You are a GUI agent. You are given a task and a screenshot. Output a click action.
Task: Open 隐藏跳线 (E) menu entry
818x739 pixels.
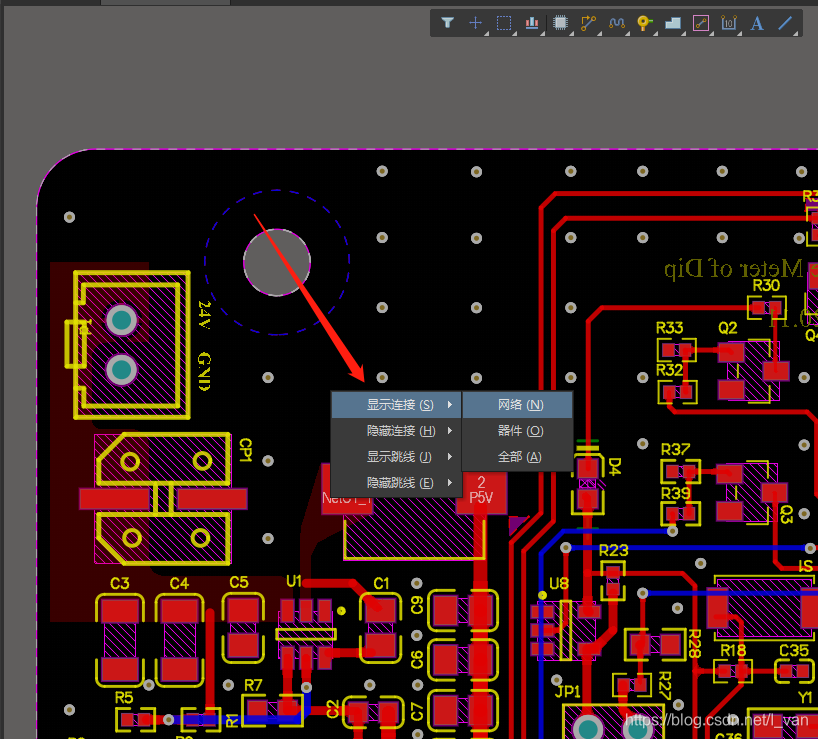(396, 483)
